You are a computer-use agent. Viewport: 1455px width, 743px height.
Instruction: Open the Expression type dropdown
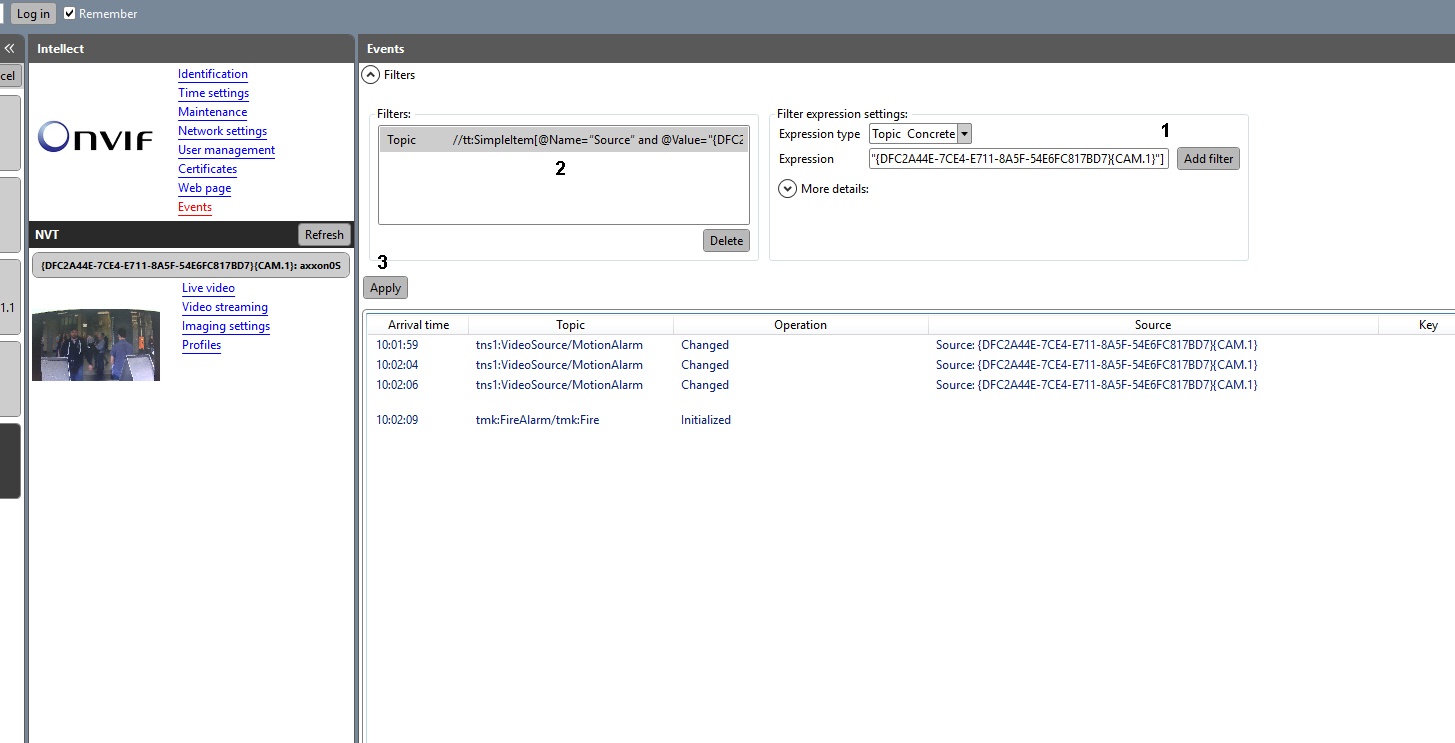964,134
